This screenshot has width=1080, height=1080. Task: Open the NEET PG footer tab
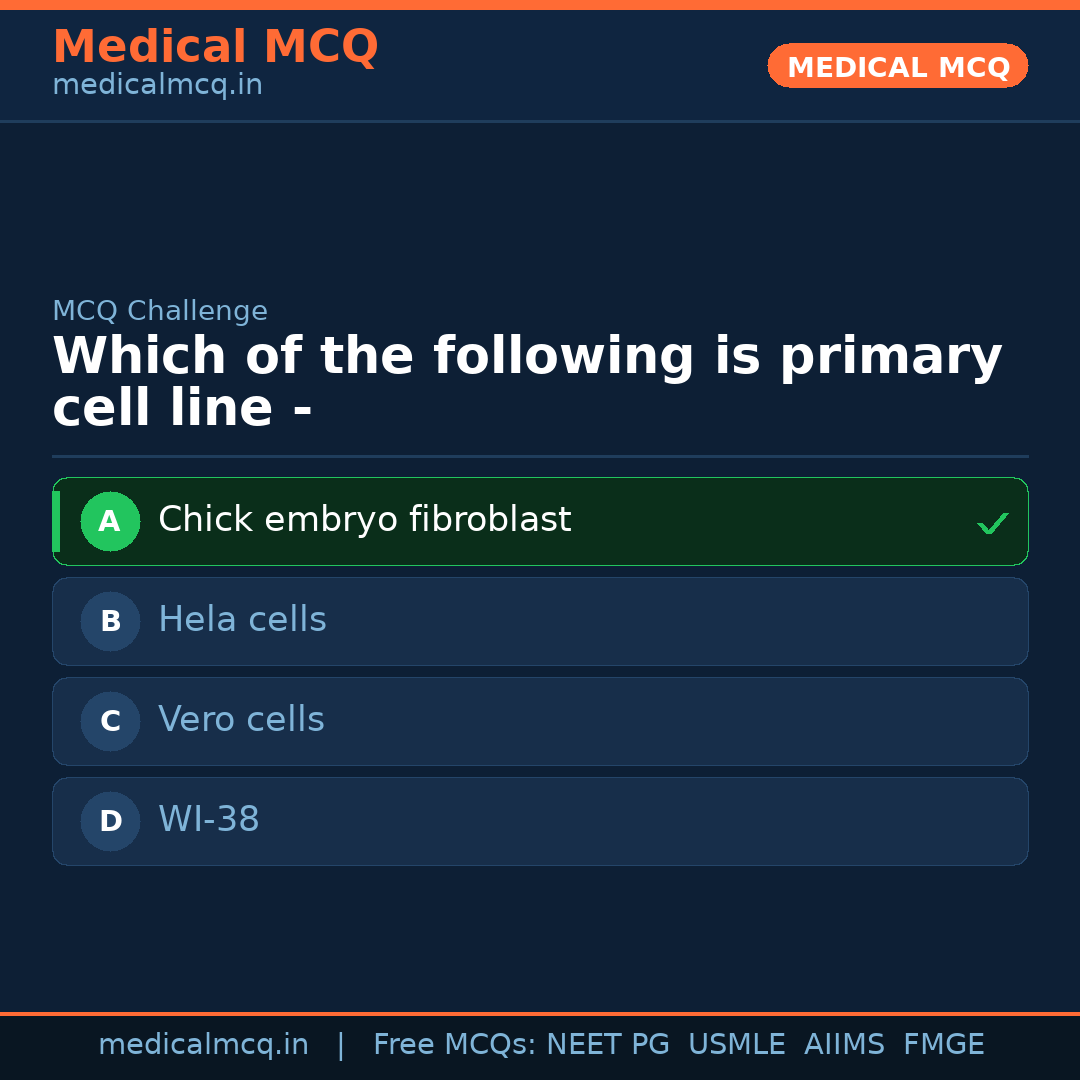coord(607,1044)
